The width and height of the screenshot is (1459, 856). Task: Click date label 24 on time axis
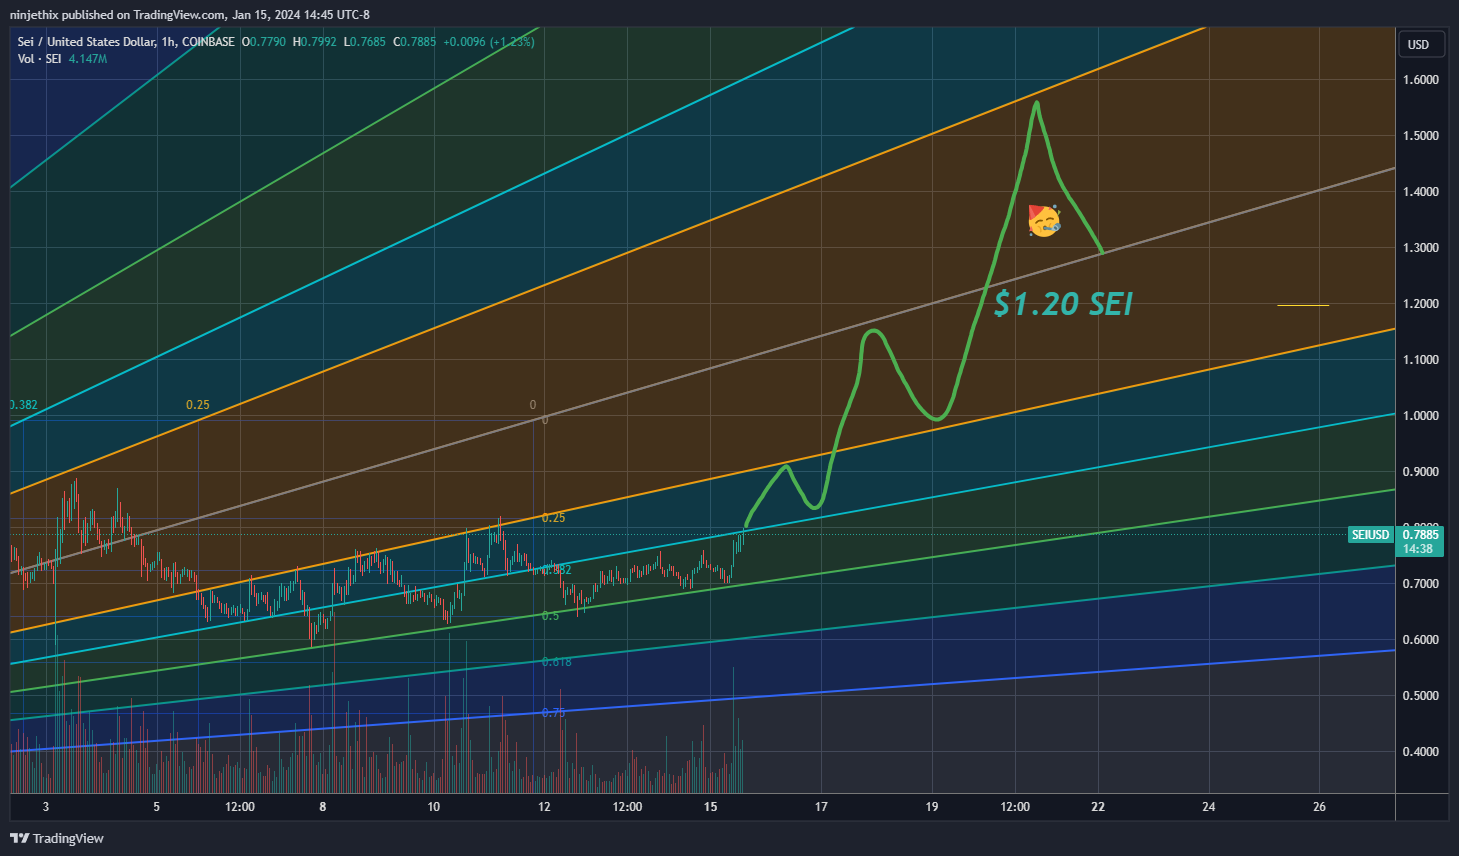point(1209,807)
